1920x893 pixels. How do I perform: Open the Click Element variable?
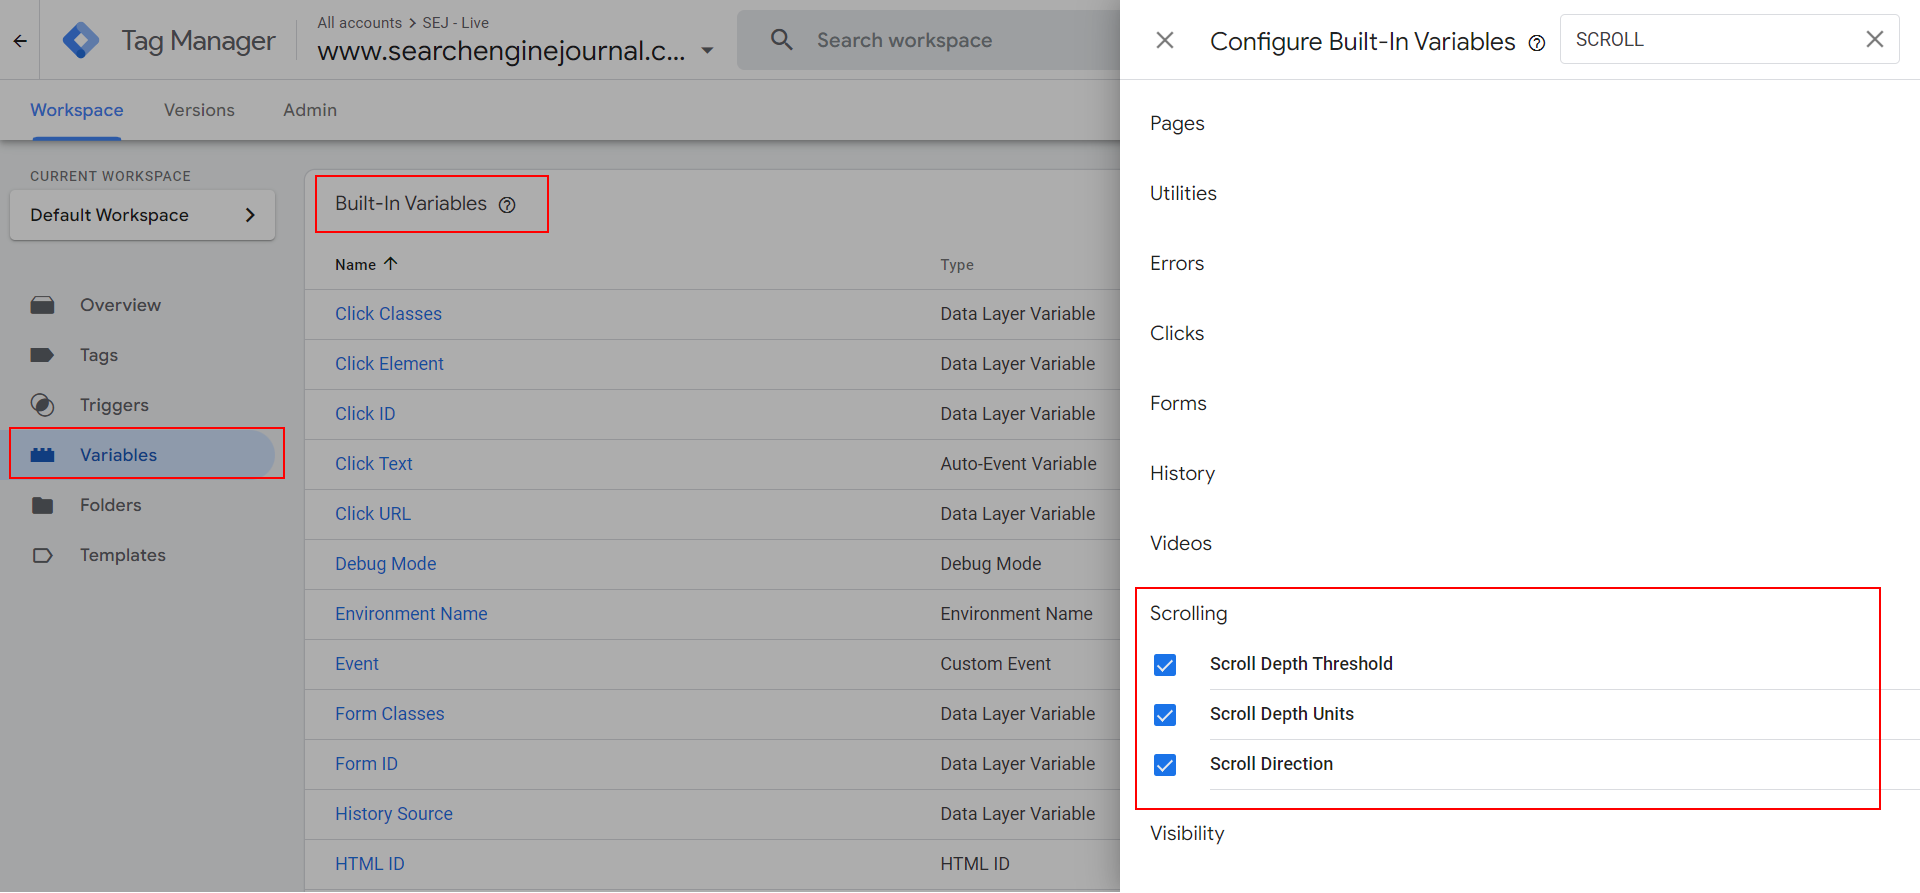pos(389,364)
